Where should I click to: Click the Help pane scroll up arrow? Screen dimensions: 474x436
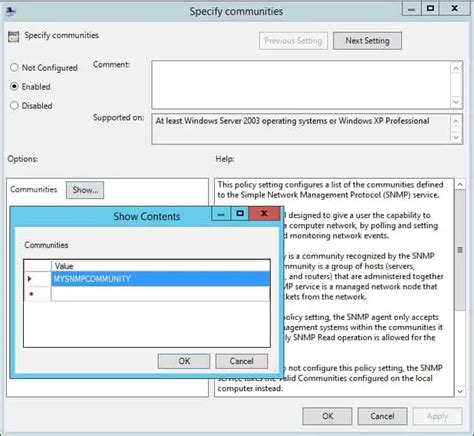[x=460, y=185]
